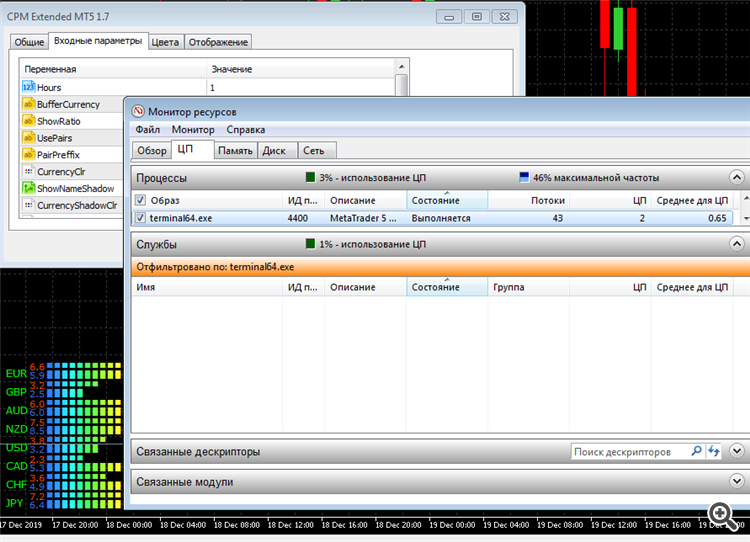750x542 pixels.
Task: Click the Hours value cell showing 1
Action: point(300,88)
